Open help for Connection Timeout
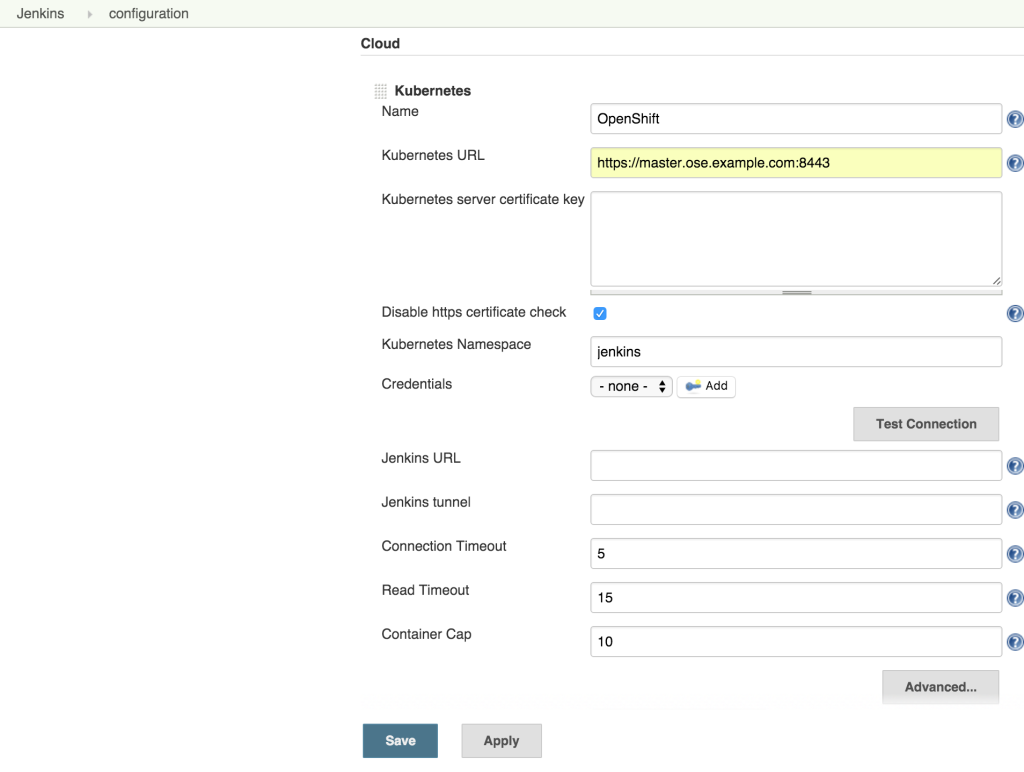The height and width of the screenshot is (772, 1024). tap(1015, 553)
